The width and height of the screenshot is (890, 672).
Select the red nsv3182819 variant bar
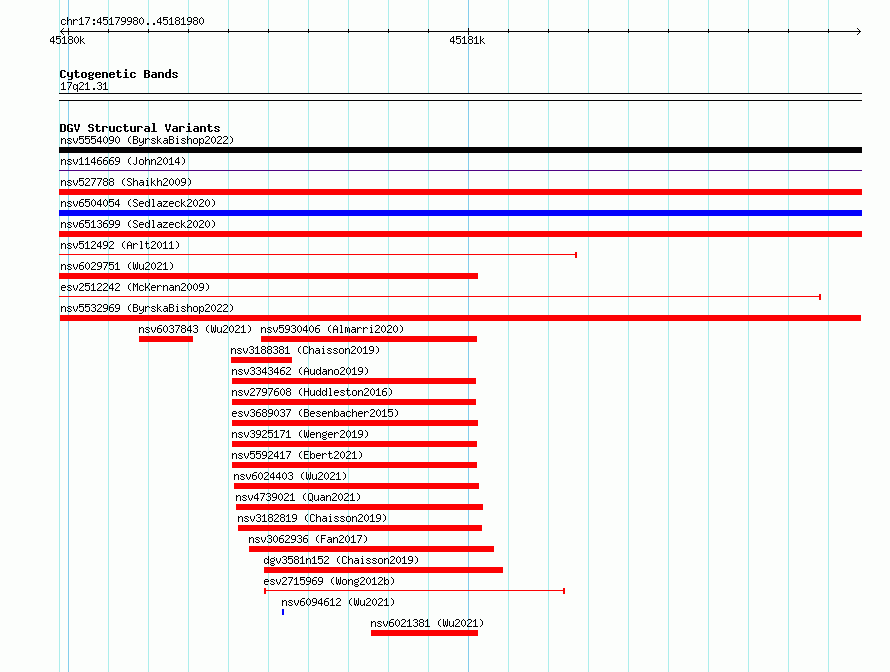(x=360, y=528)
